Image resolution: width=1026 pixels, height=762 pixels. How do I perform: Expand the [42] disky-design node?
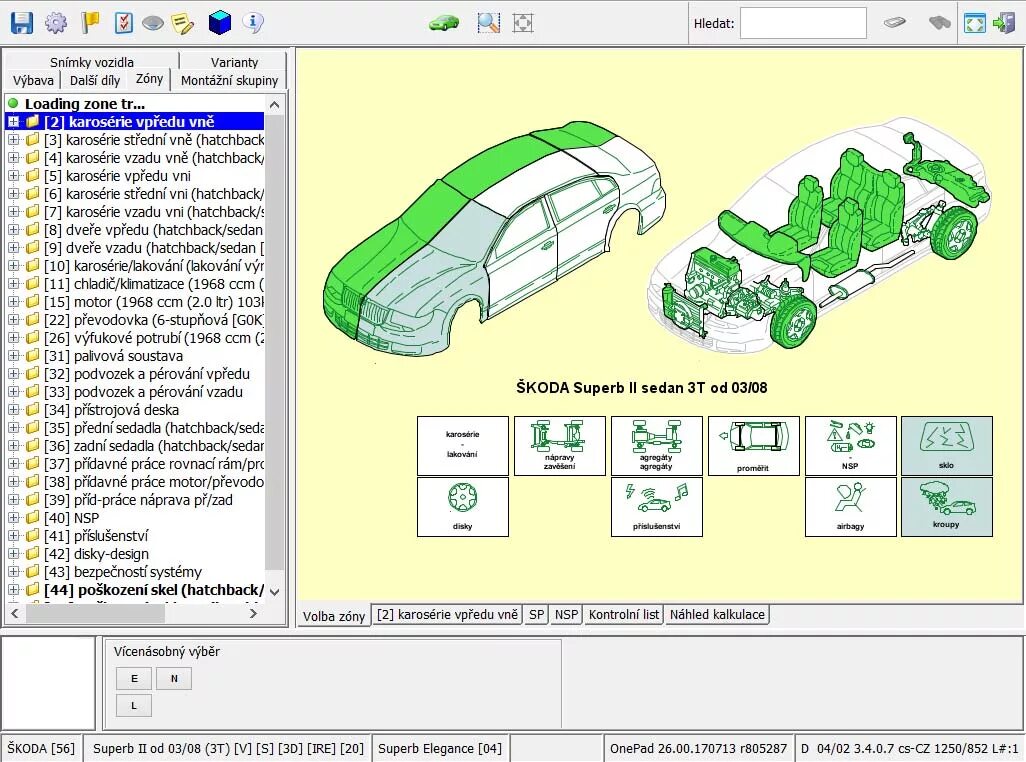coord(14,553)
